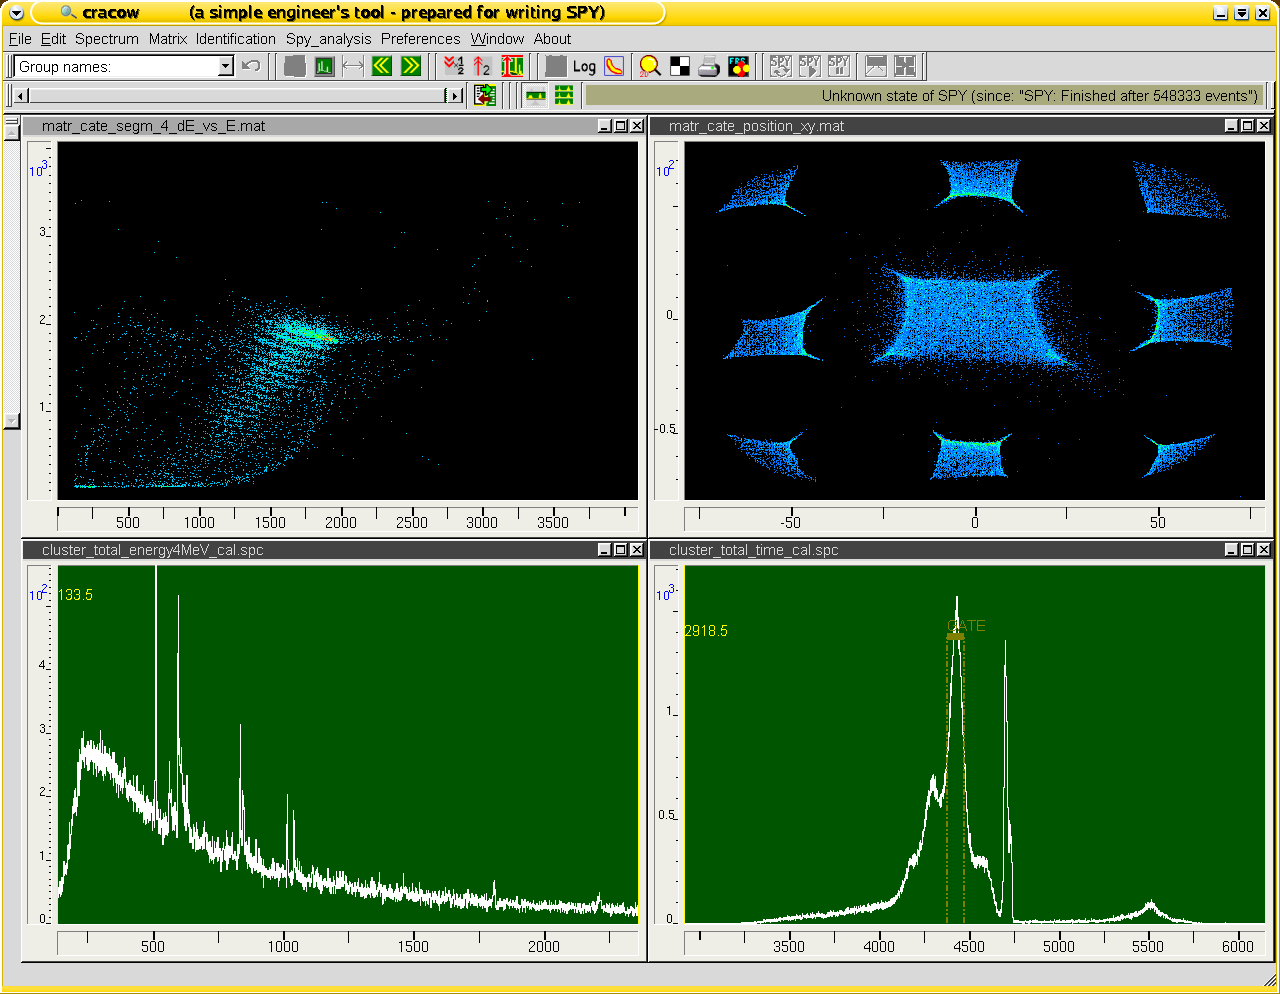Maximize the cluster_total_time_cal.spc subwindow
This screenshot has height=994, width=1280.
(x=1247, y=550)
